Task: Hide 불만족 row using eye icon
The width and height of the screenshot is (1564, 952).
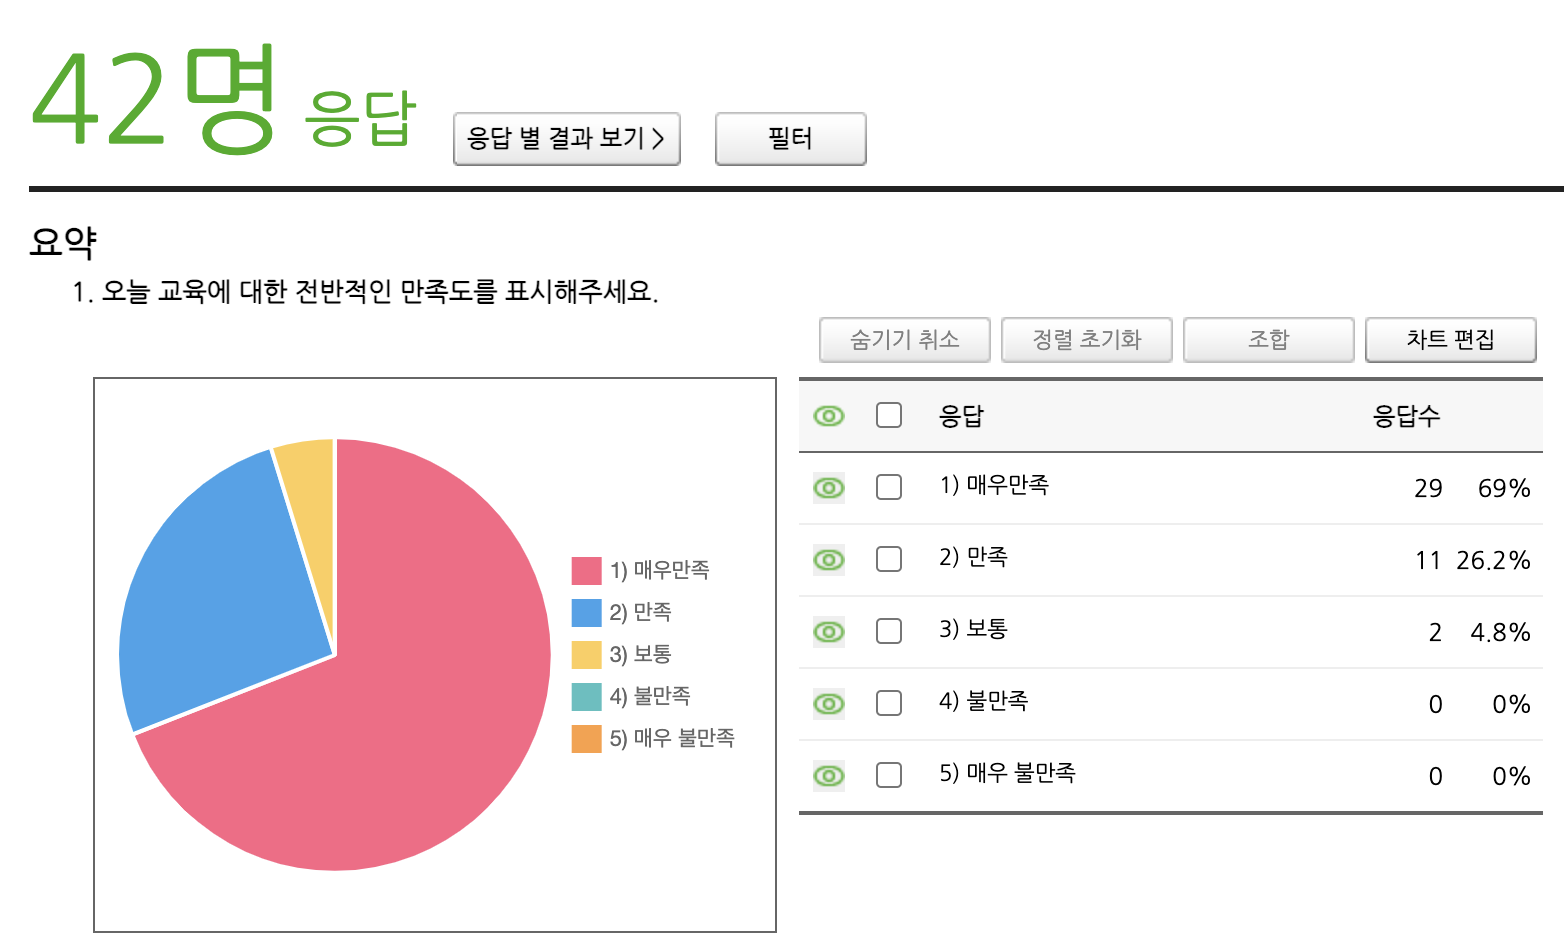Action: (x=828, y=704)
